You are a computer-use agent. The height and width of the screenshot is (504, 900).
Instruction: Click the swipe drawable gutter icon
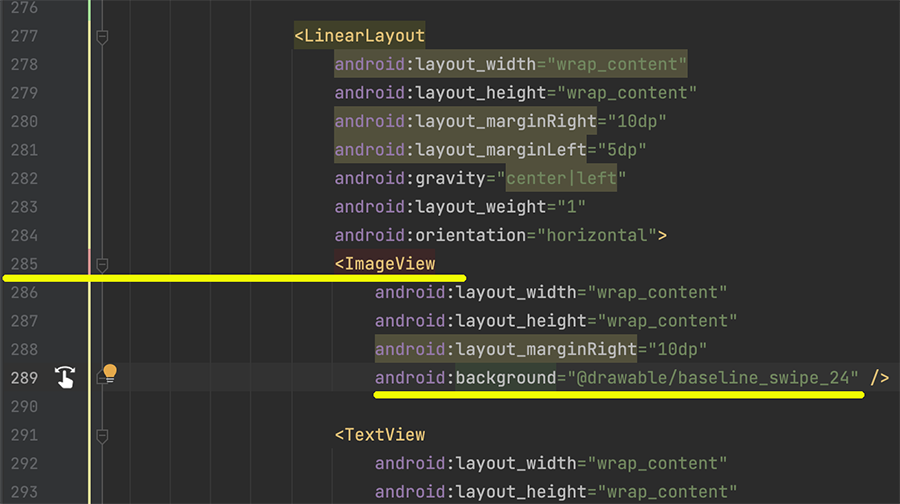click(x=65, y=377)
